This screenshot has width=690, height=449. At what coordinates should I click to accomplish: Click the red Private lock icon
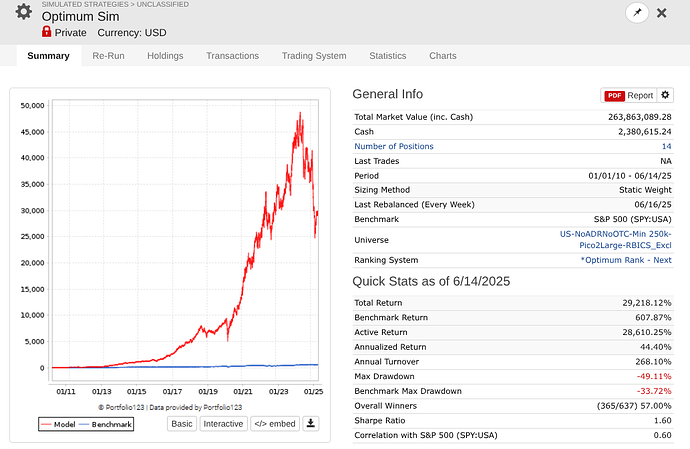(47, 32)
